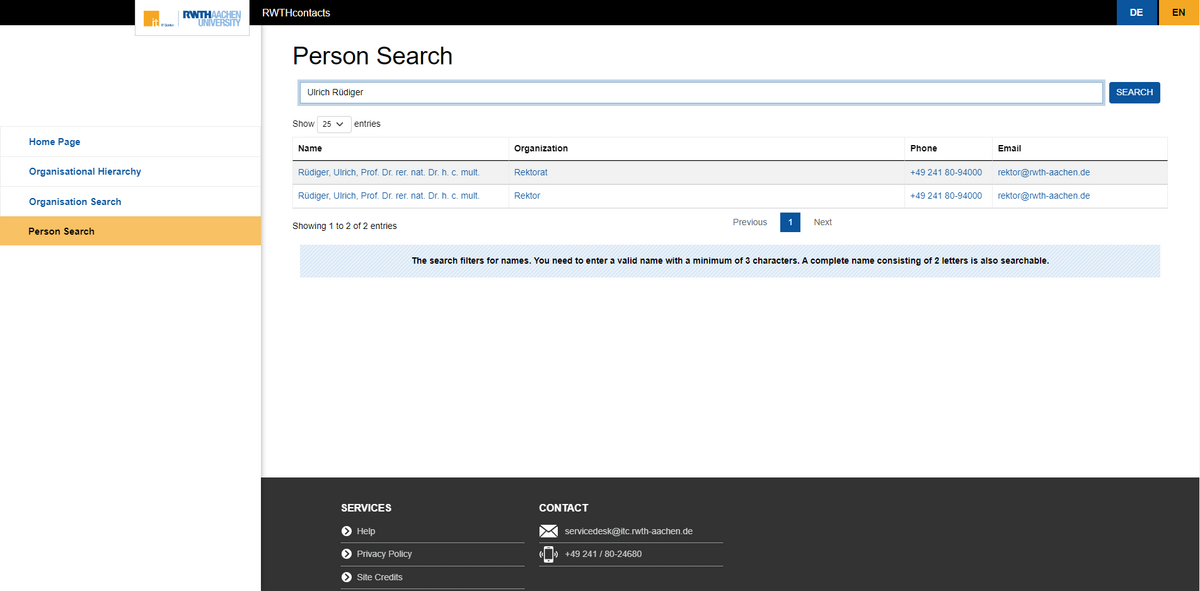Sort by the Name column header
This screenshot has width=1200, height=591.
point(400,149)
